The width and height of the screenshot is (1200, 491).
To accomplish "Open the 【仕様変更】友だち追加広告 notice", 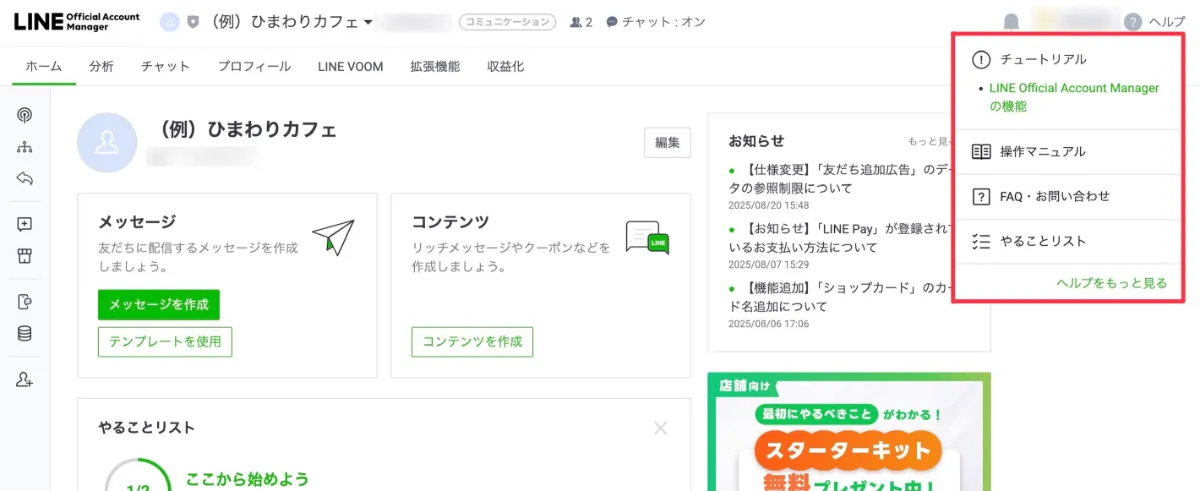I will tap(838, 179).
